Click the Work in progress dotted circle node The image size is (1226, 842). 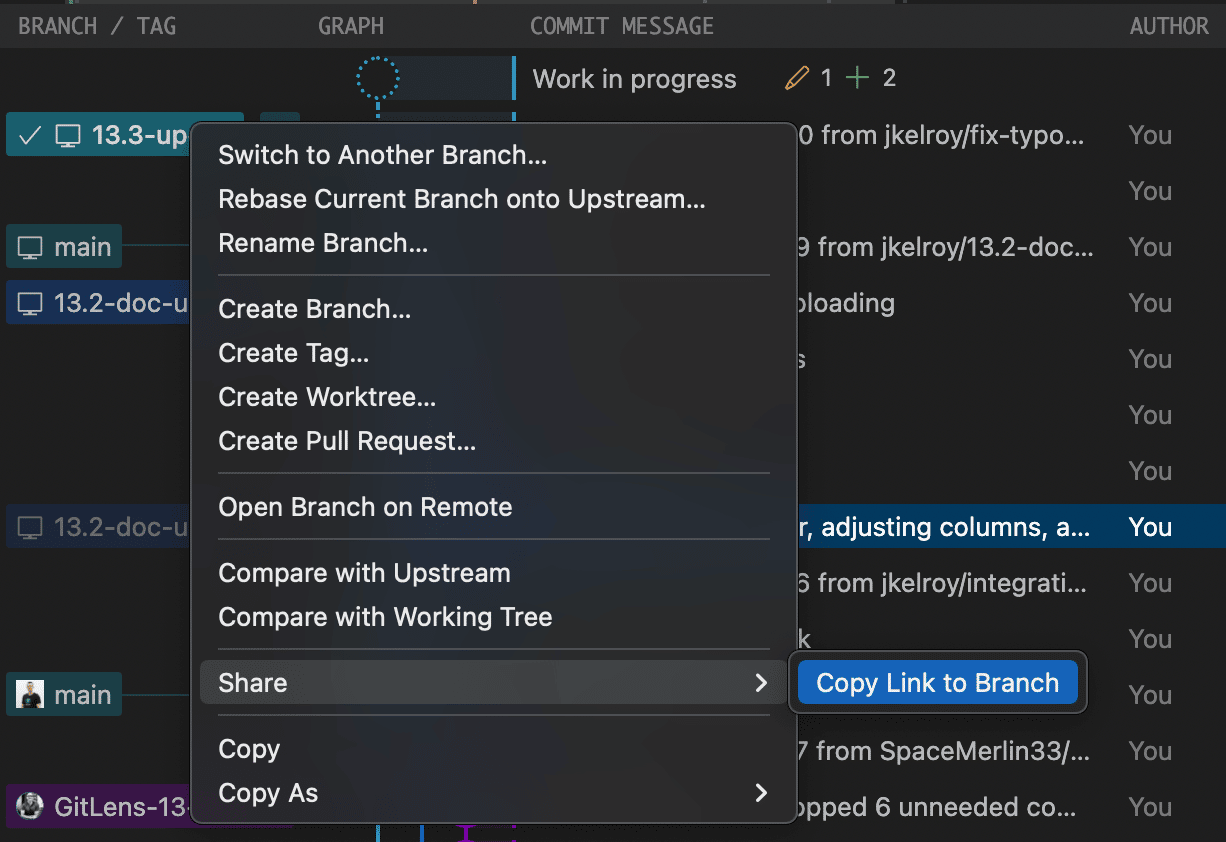[378, 78]
